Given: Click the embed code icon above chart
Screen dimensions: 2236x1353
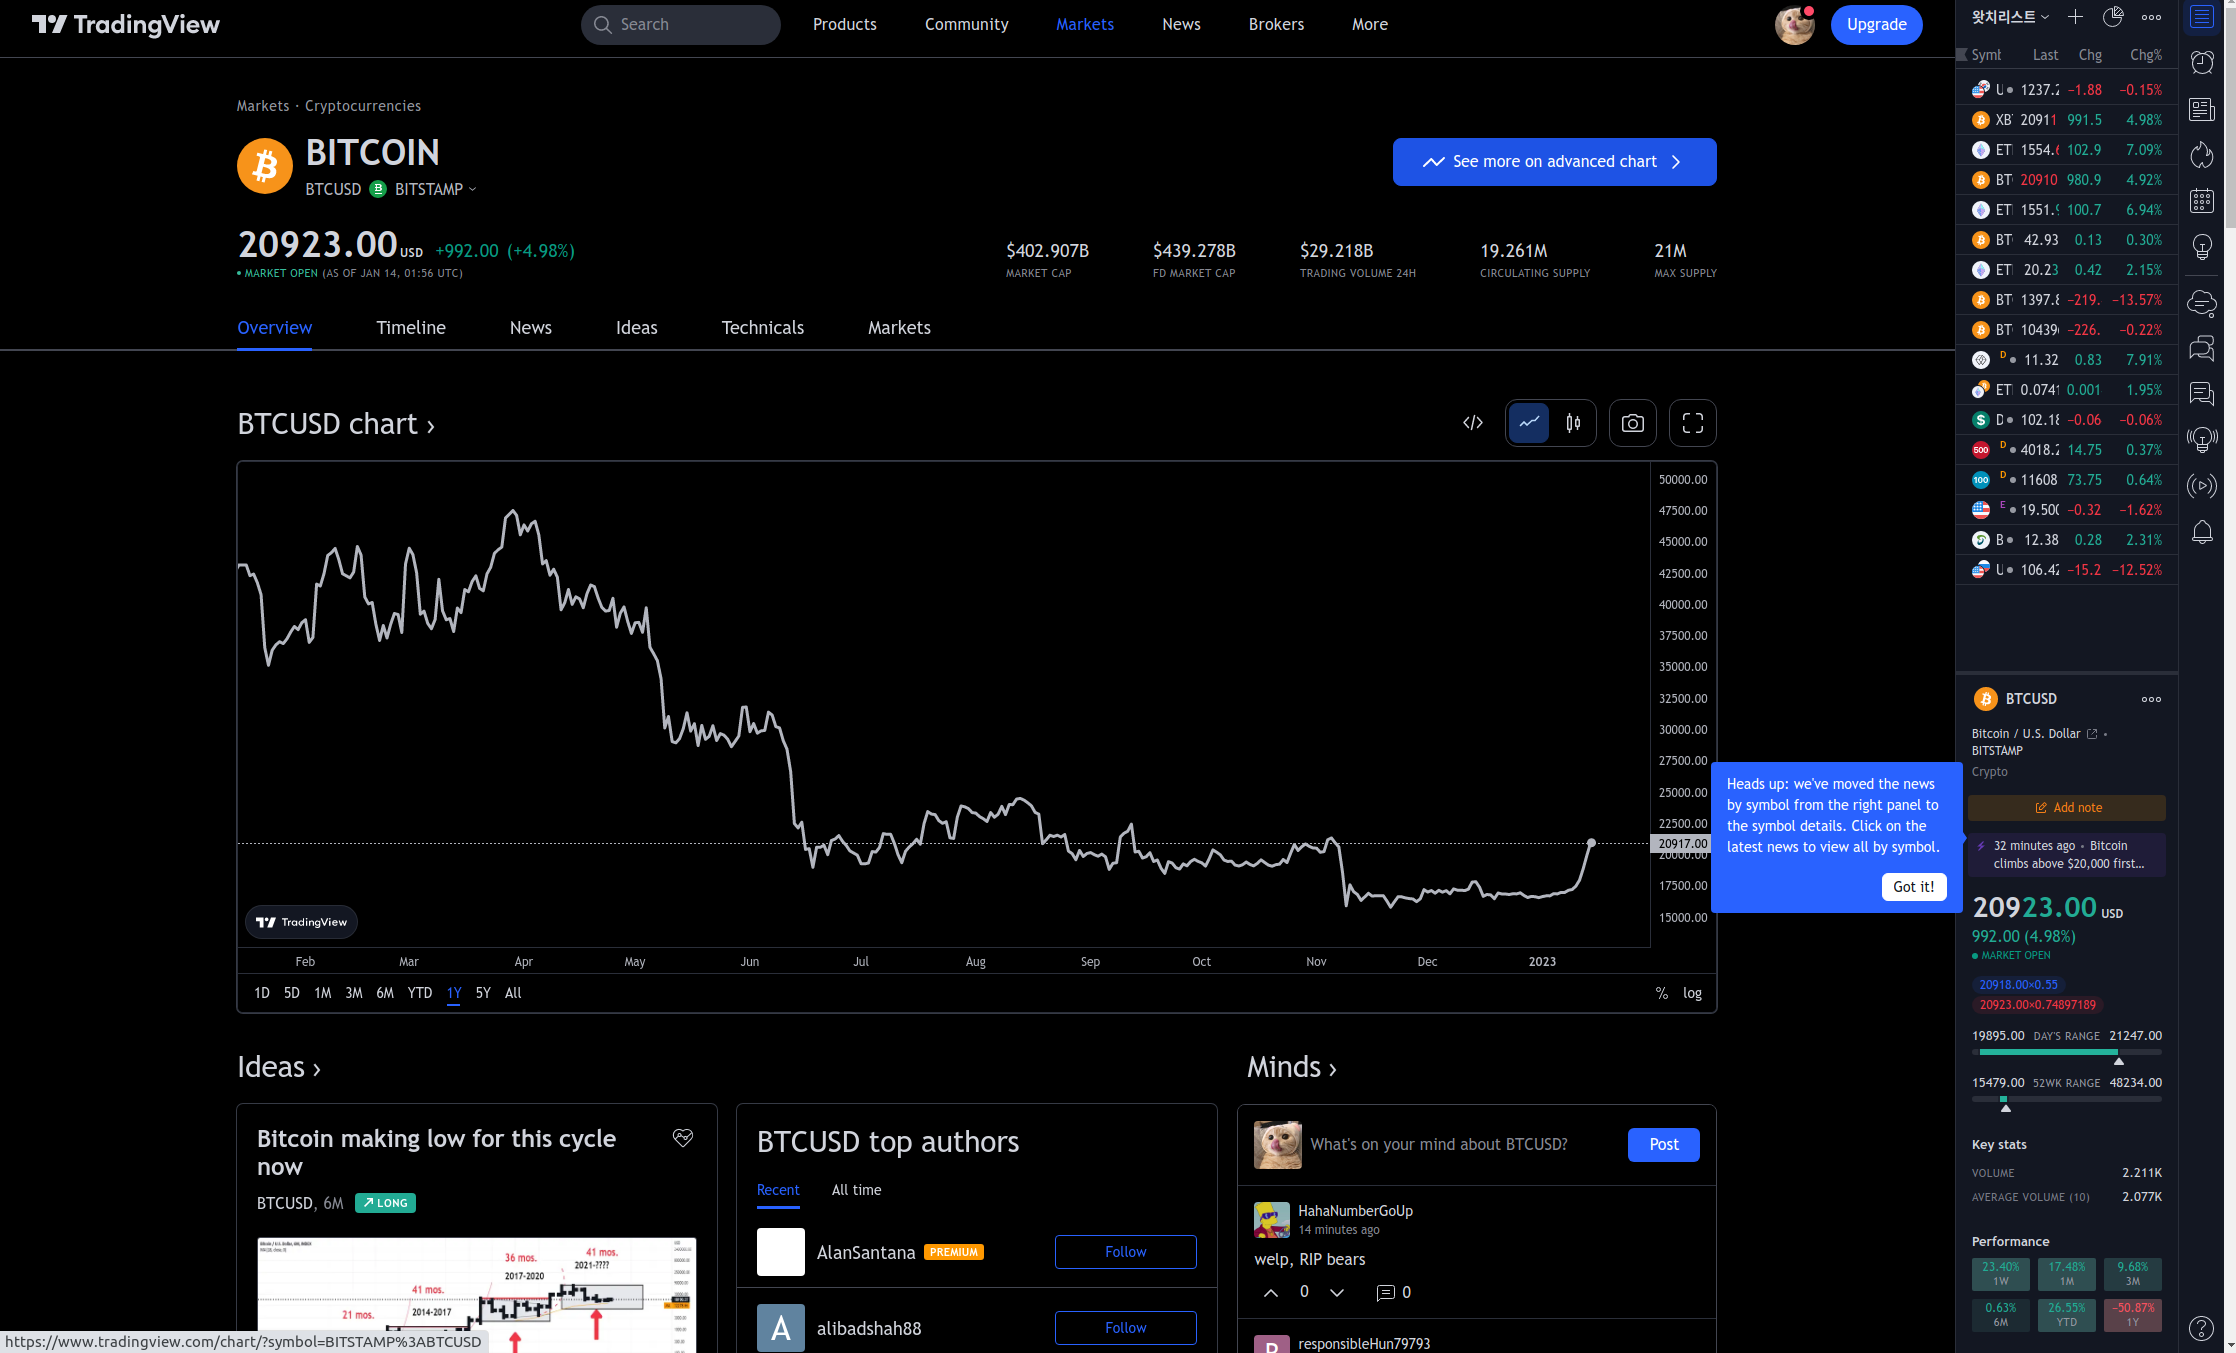Looking at the screenshot, I should pyautogui.click(x=1472, y=423).
